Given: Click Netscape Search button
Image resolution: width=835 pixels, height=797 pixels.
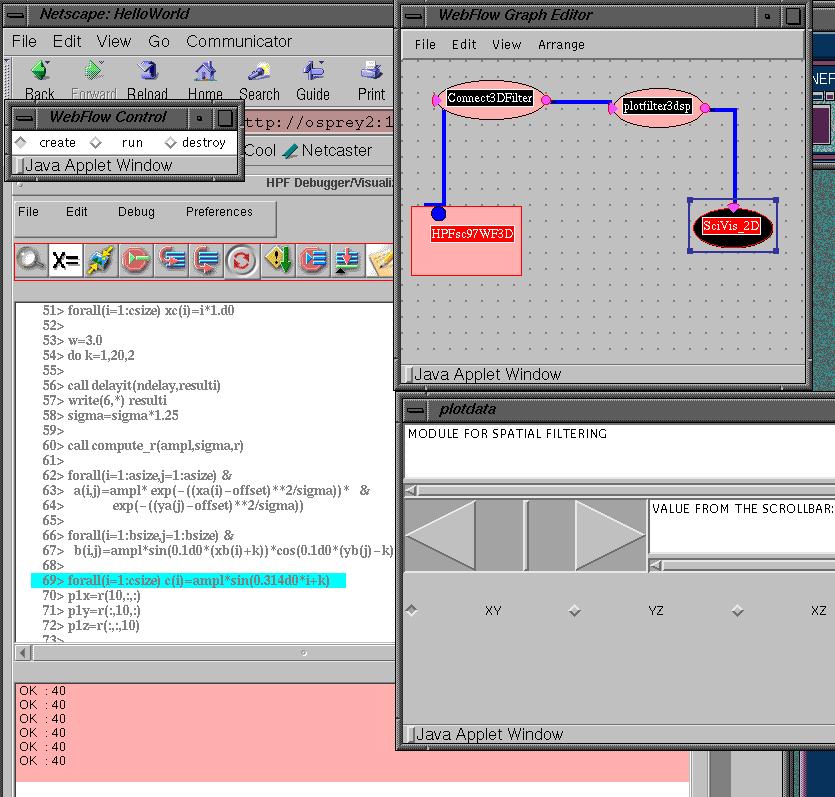Looking at the screenshot, I should tap(259, 80).
